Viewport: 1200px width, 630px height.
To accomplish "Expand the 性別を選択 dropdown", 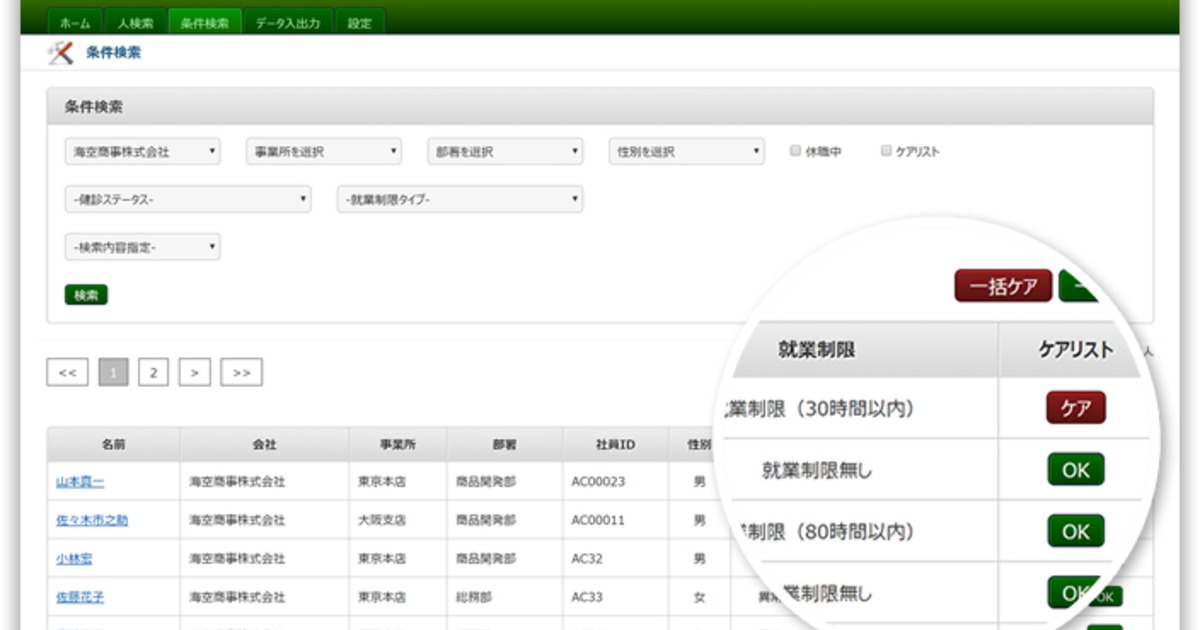I will [x=687, y=152].
